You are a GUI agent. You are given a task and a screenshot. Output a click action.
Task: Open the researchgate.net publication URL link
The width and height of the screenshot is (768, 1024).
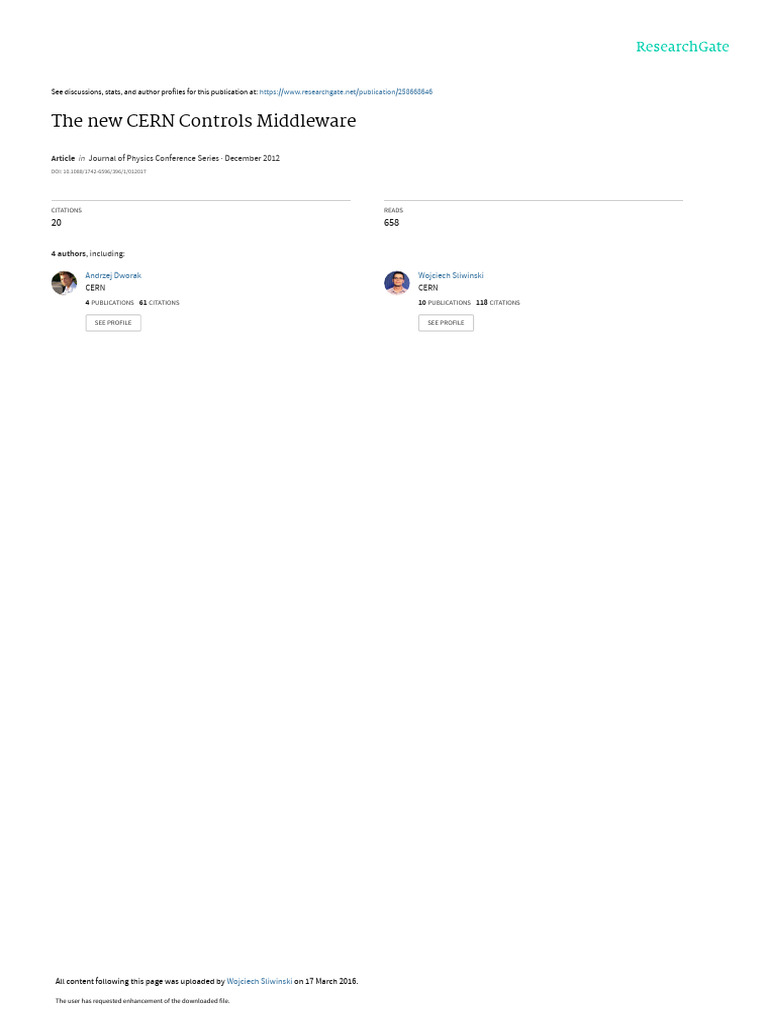[346, 92]
